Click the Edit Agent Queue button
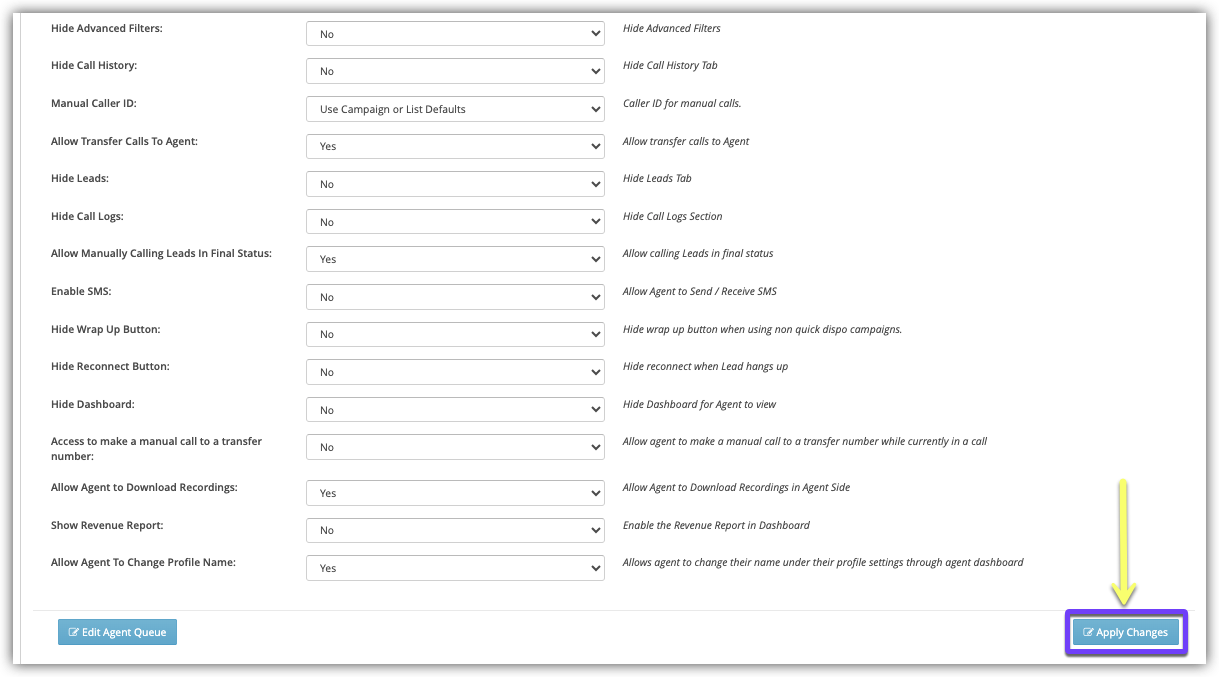The height and width of the screenshot is (677, 1219). [x=117, y=632]
